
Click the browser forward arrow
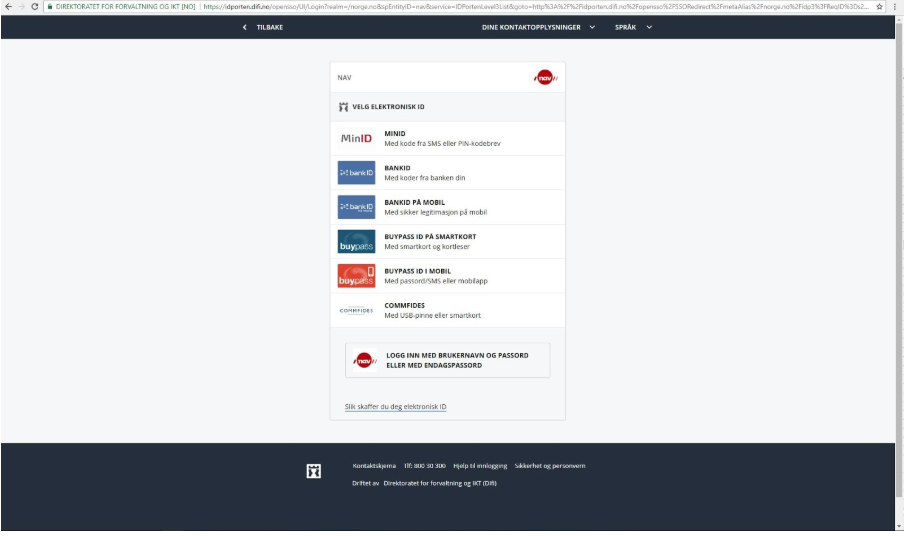(x=21, y=6)
